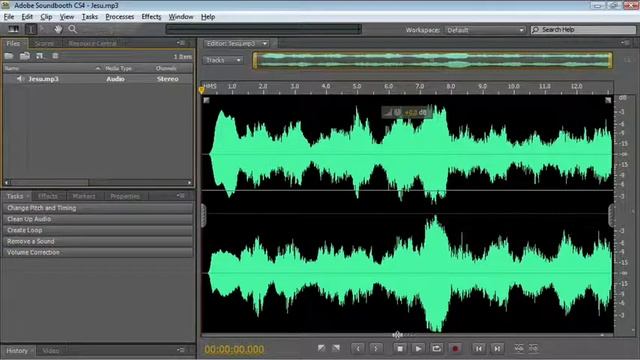This screenshot has width=640, height=360.
Task: Switch to the History tab
Action: pyautogui.click(x=17, y=351)
